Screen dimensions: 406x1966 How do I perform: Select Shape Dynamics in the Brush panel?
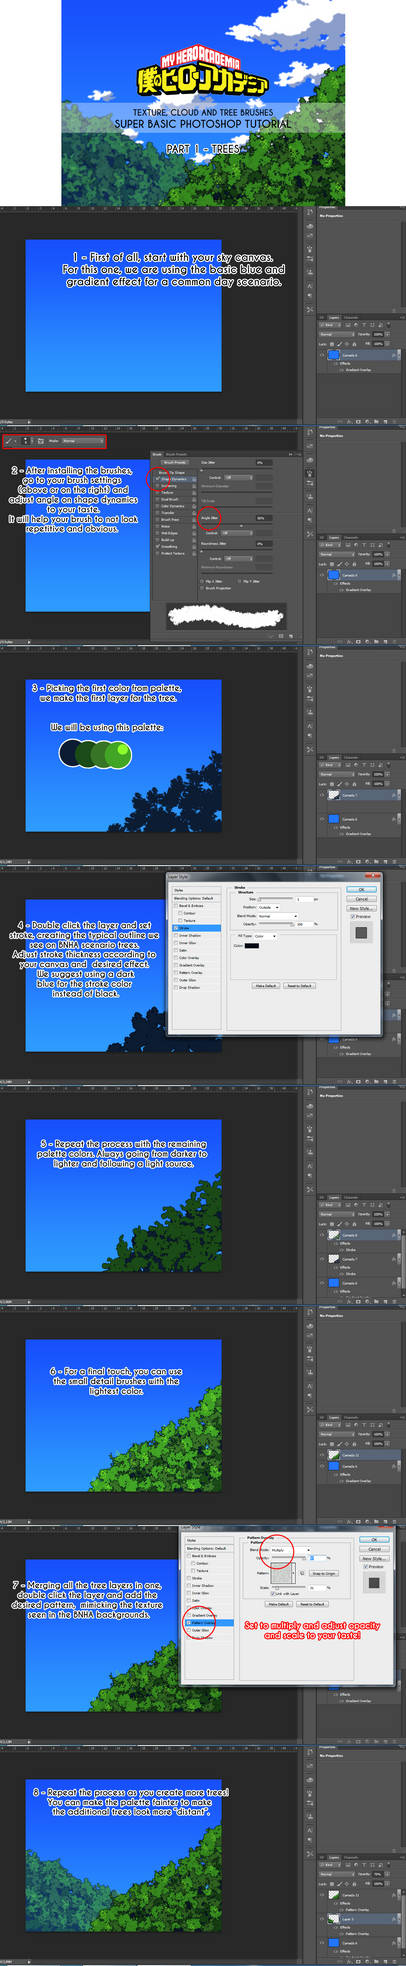pos(172,479)
